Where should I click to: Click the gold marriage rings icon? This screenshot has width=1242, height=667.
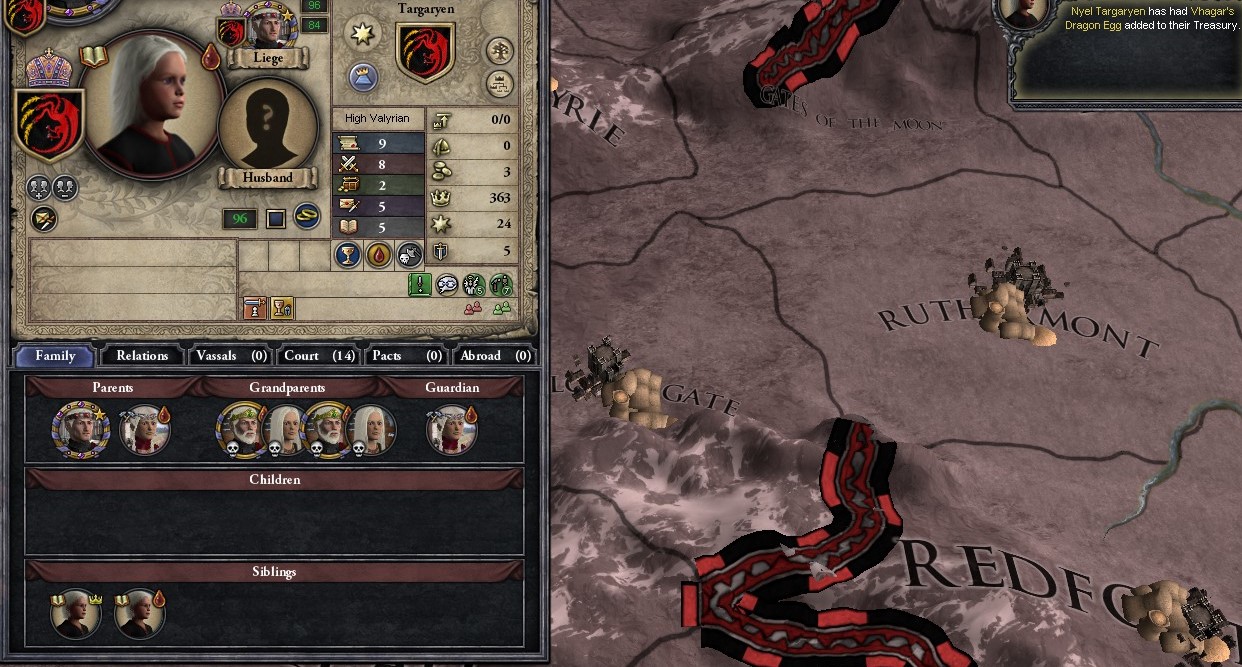pos(308,217)
